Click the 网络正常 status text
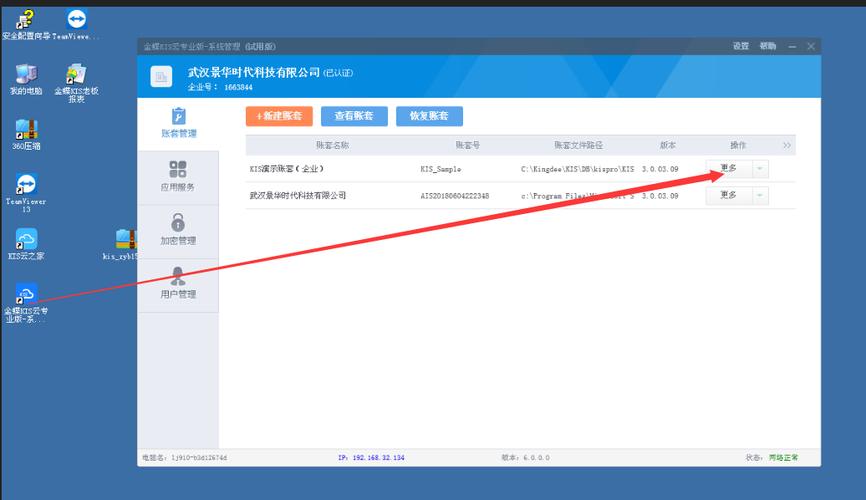The height and width of the screenshot is (500, 866). (783, 457)
